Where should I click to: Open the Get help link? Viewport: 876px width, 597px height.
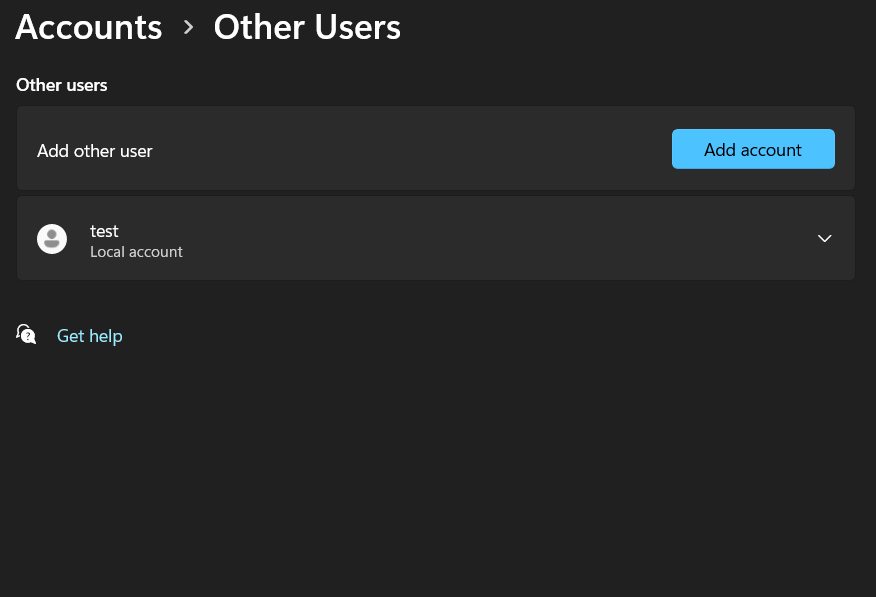(89, 335)
